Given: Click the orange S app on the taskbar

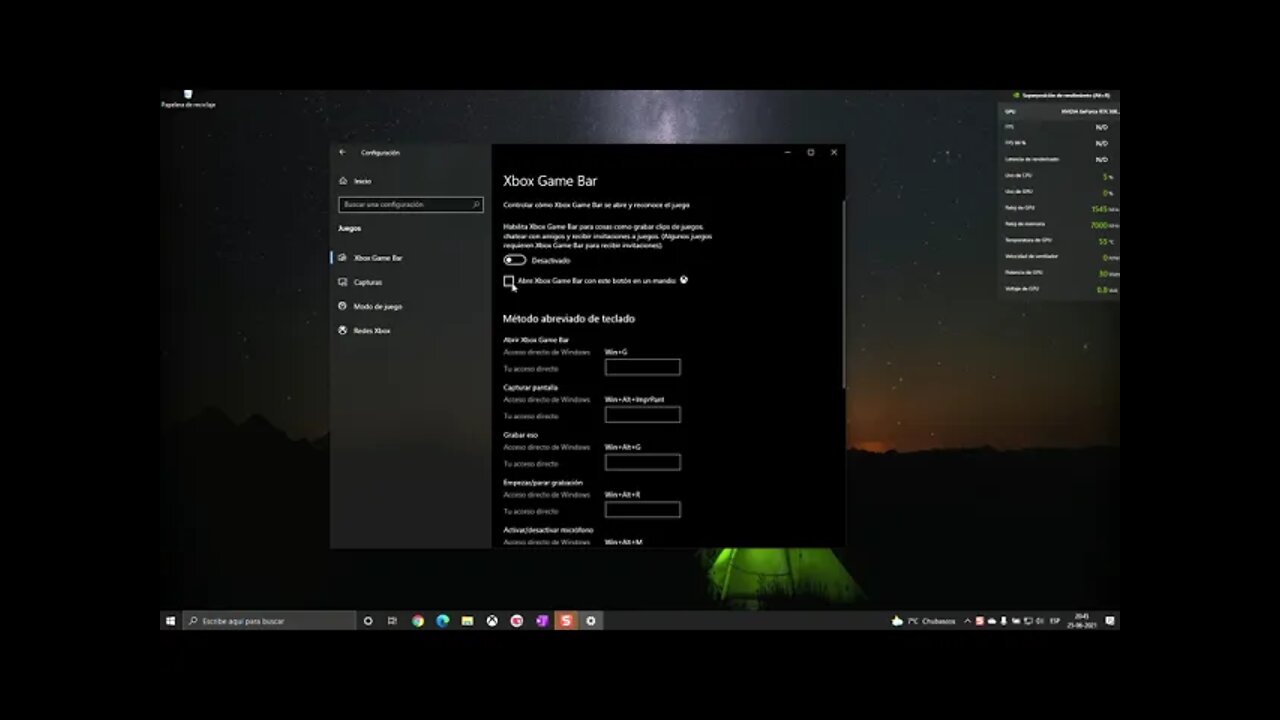Looking at the screenshot, I should click(566, 621).
